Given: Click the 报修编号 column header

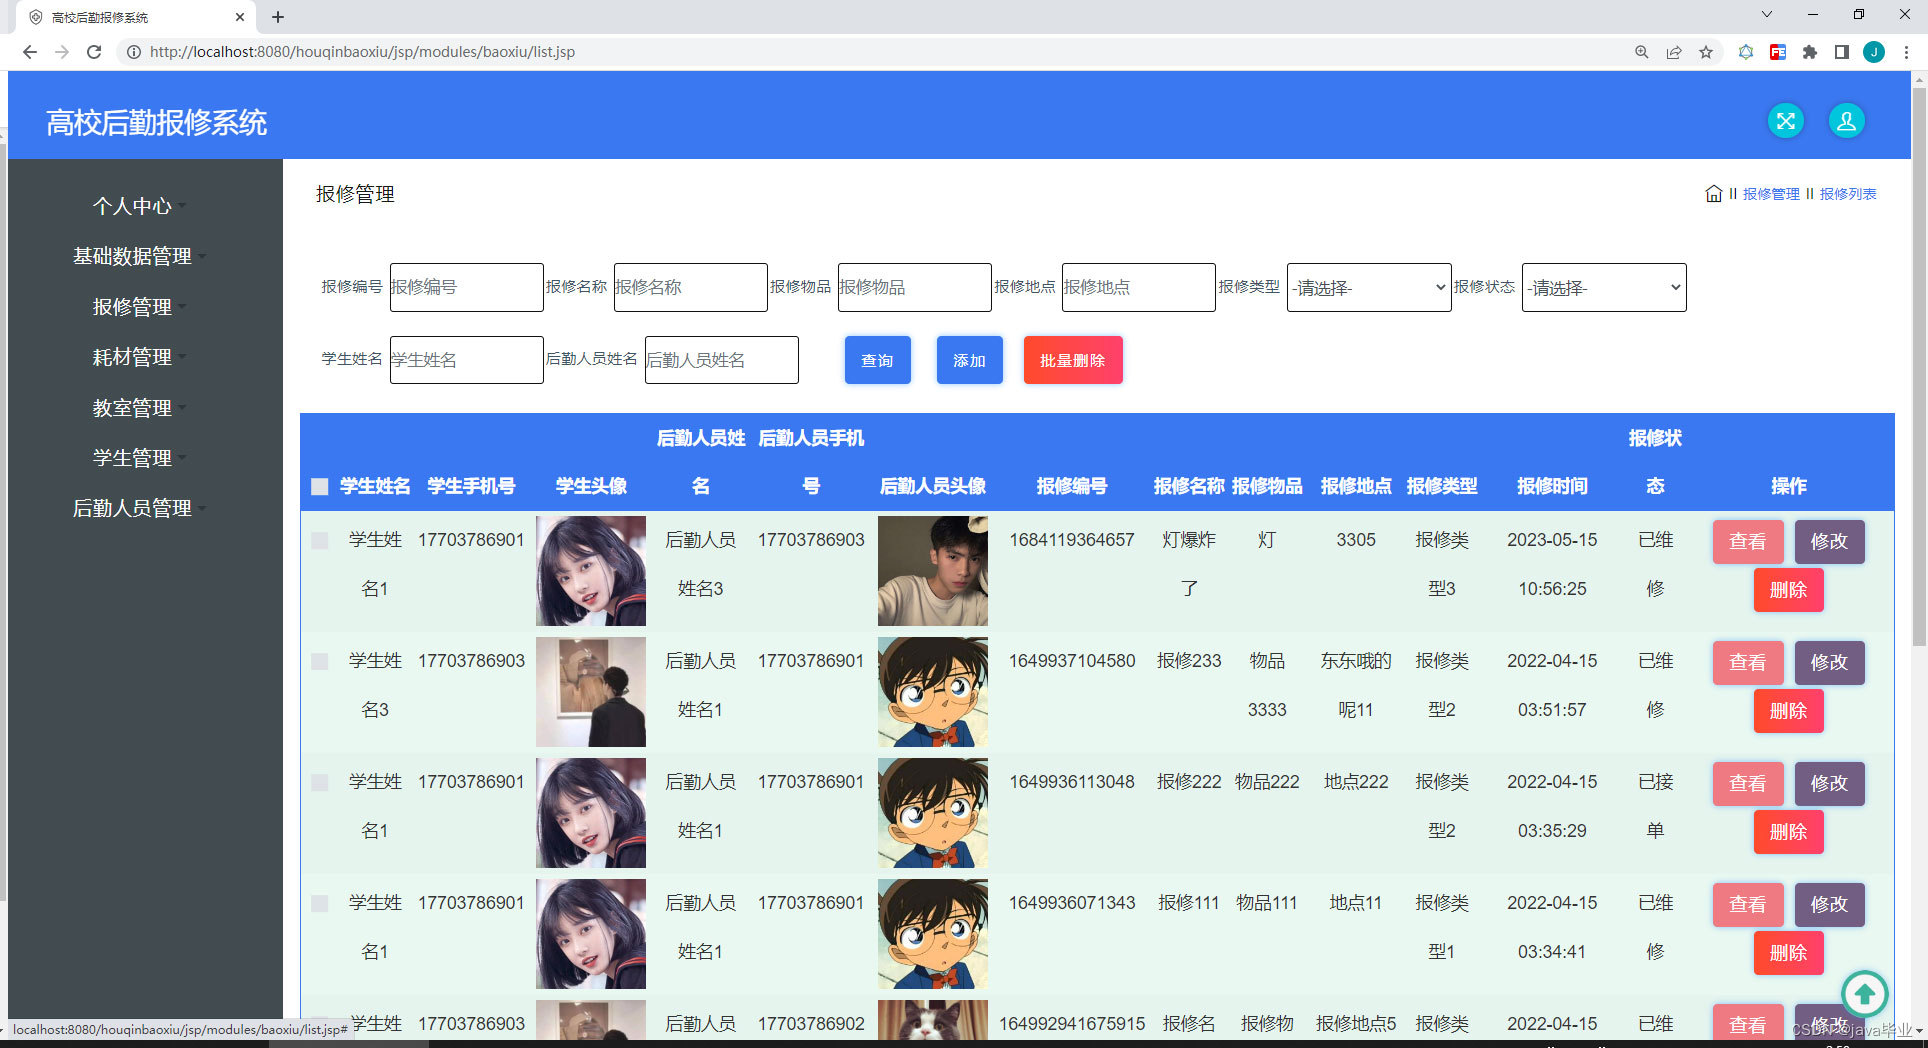Looking at the screenshot, I should [x=1072, y=486].
